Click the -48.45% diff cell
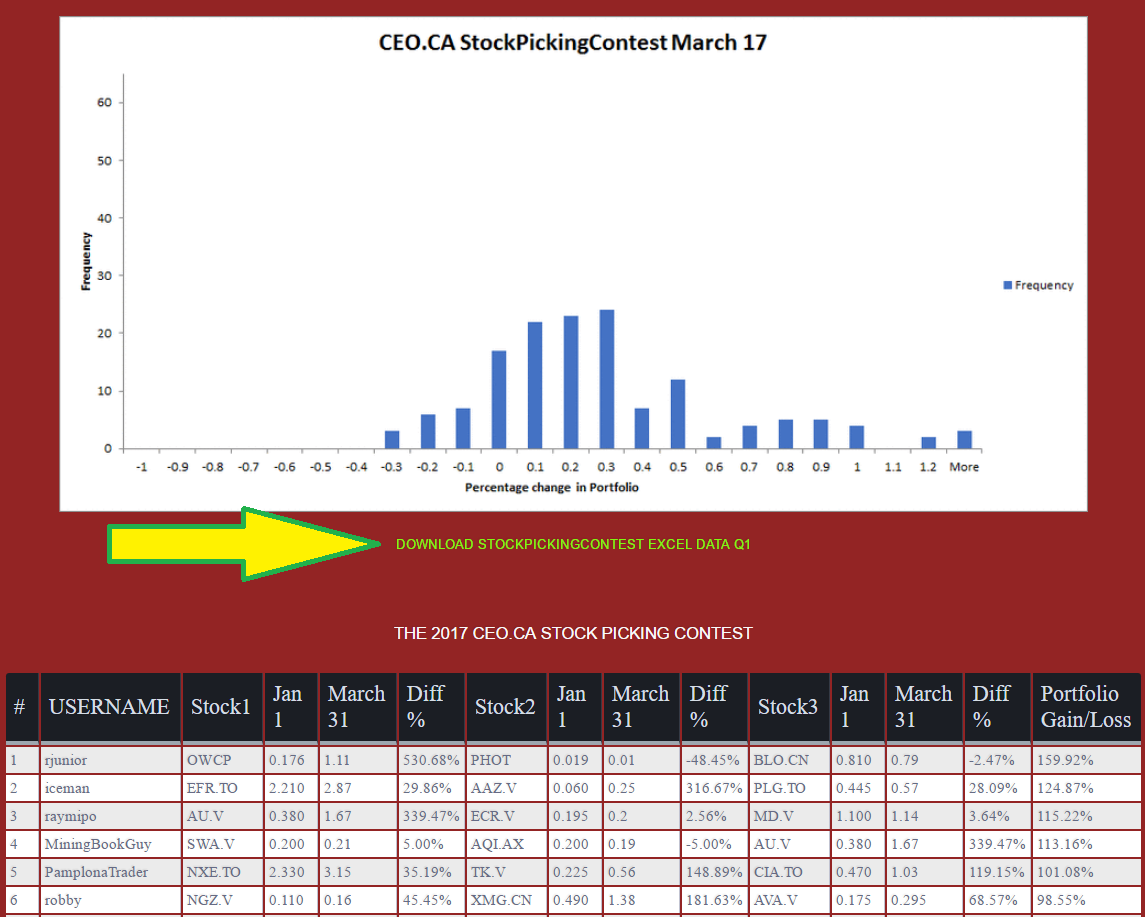 [714, 760]
